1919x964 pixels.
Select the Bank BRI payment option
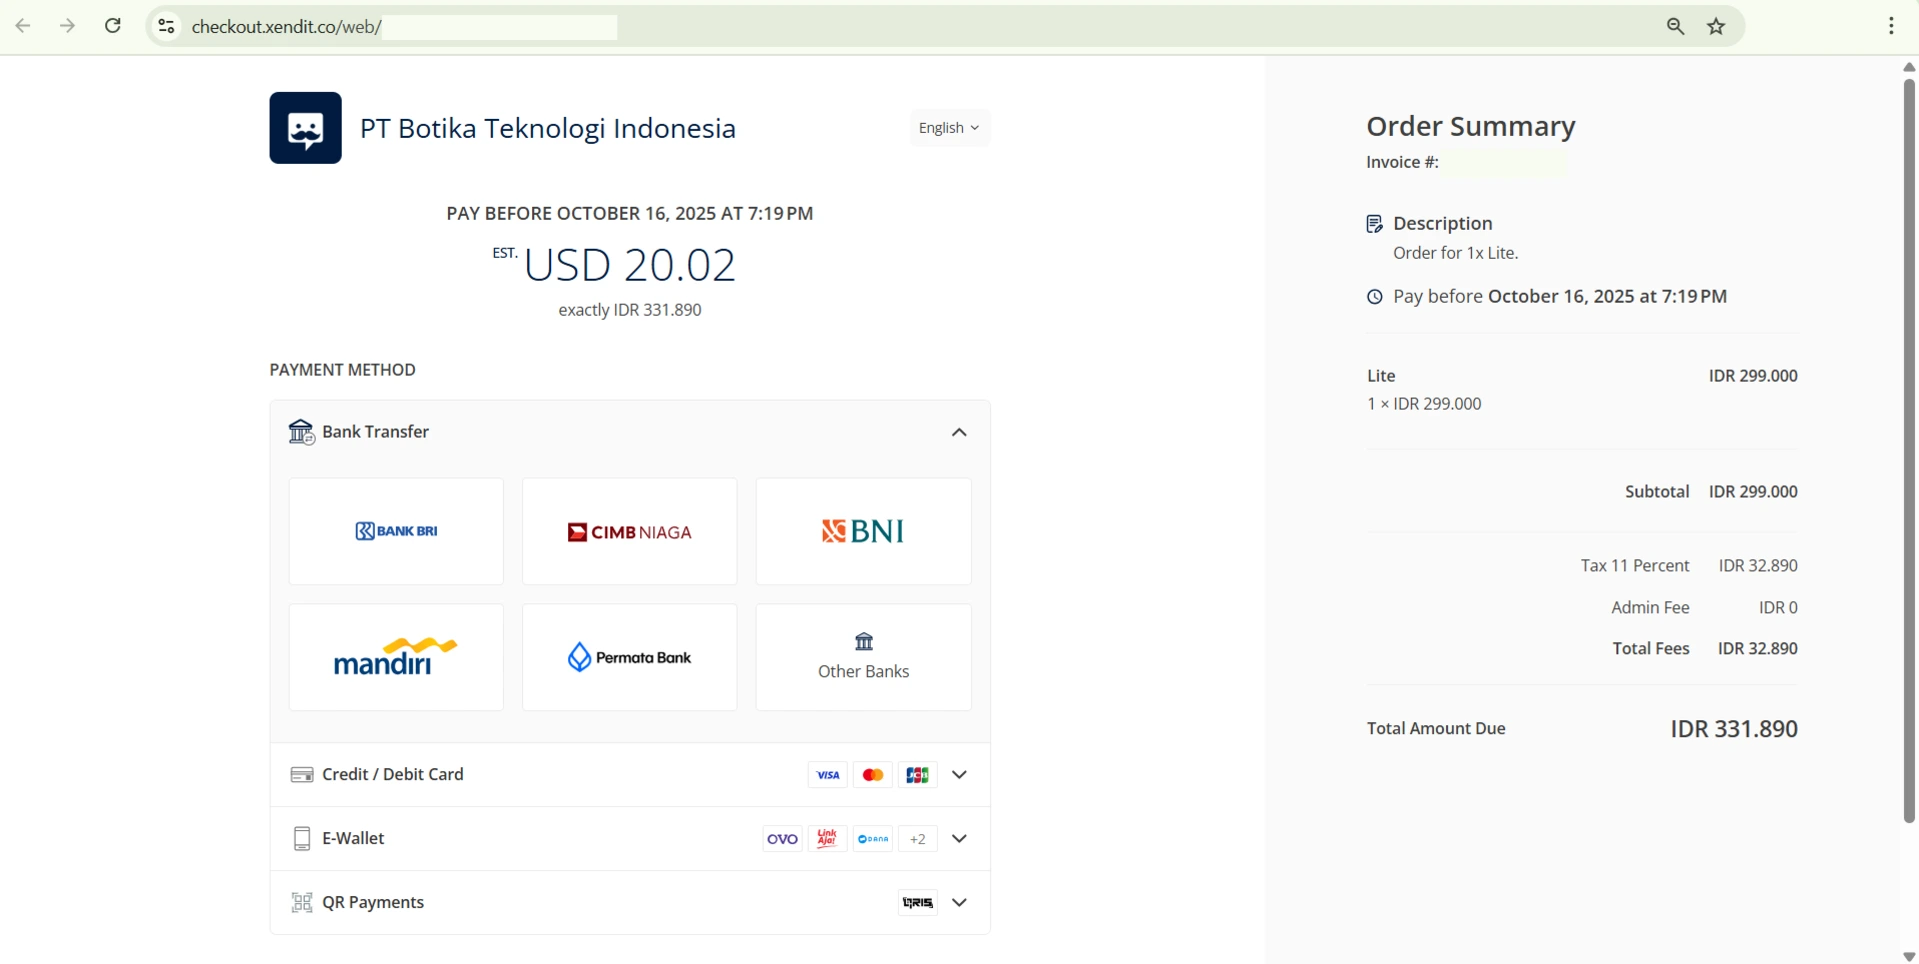[396, 531]
